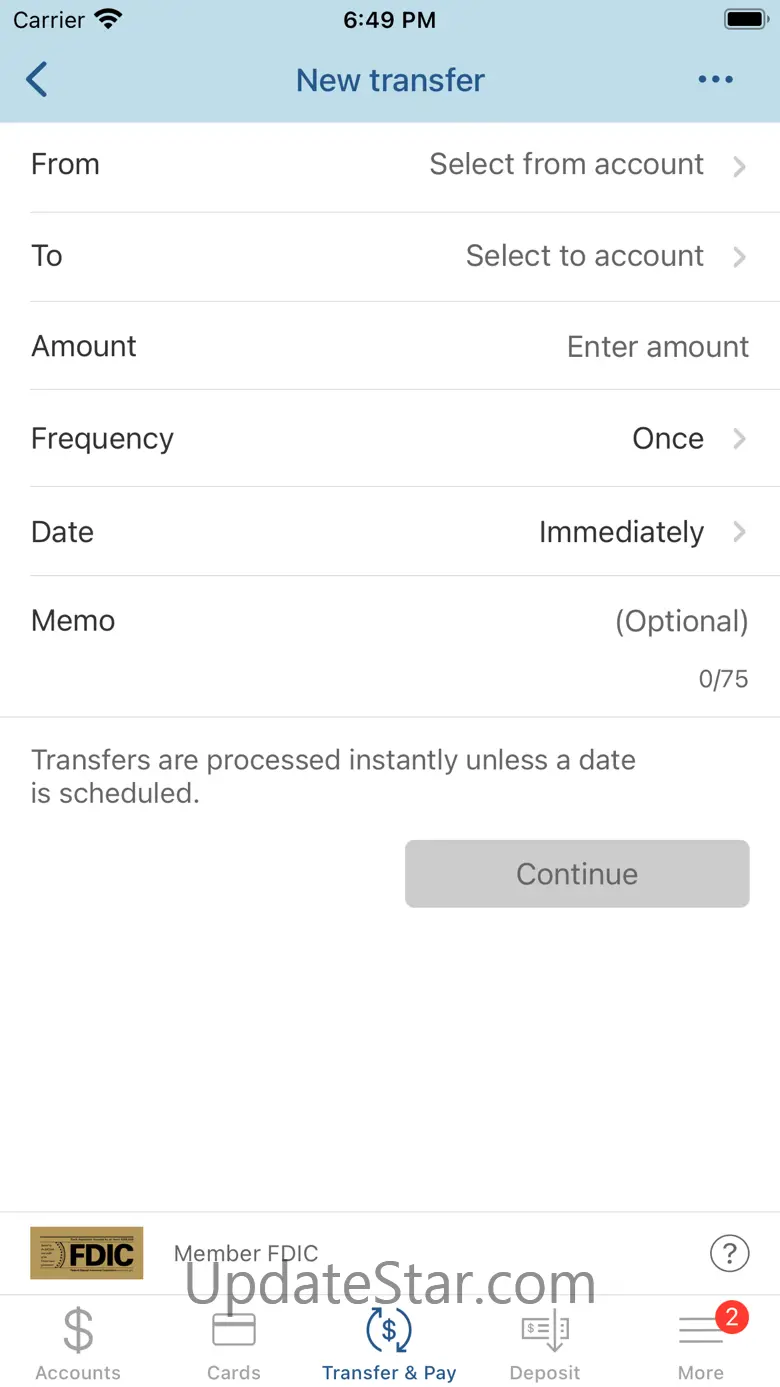780x1387 pixels.
Task: Switch to the Cards tab
Action: click(233, 1342)
